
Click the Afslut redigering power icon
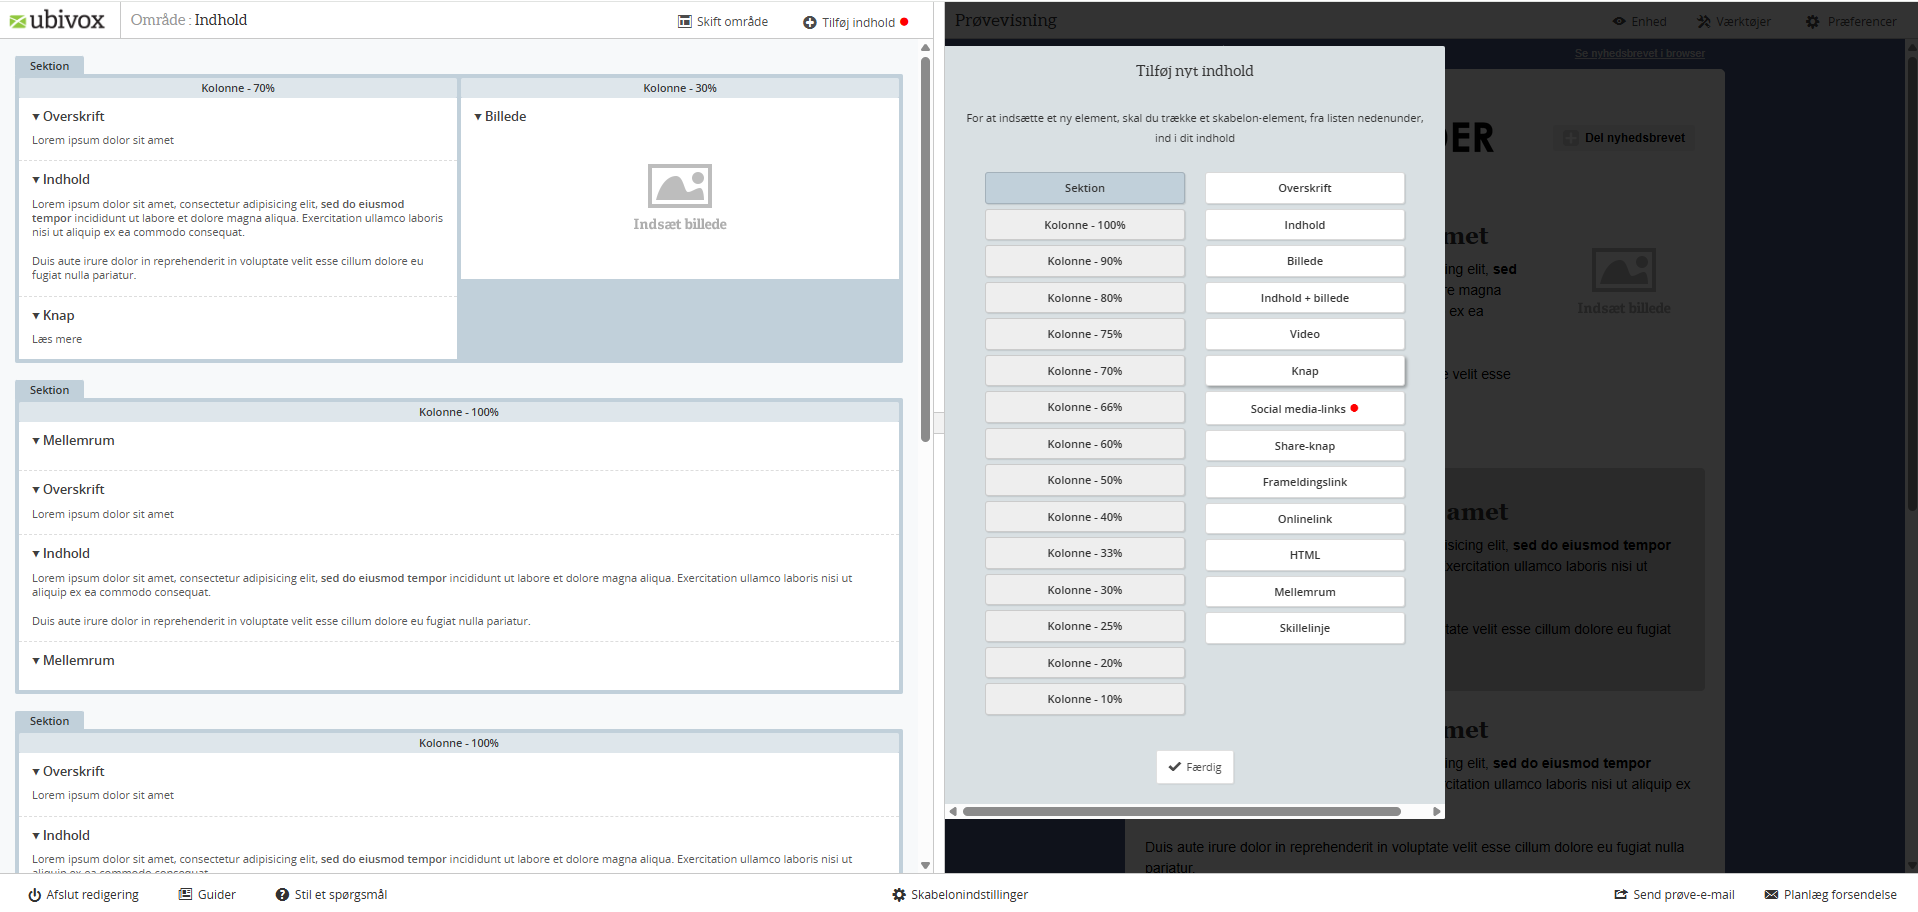(x=34, y=895)
